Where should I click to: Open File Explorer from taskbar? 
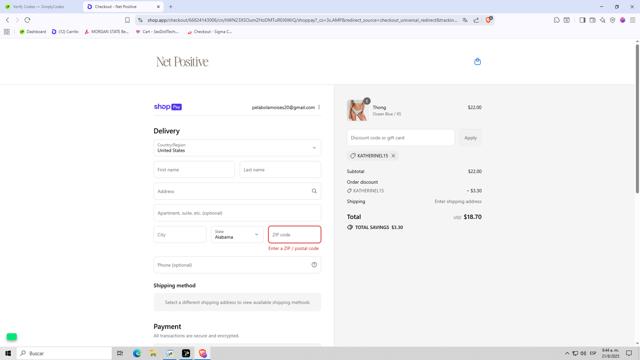click(153, 353)
